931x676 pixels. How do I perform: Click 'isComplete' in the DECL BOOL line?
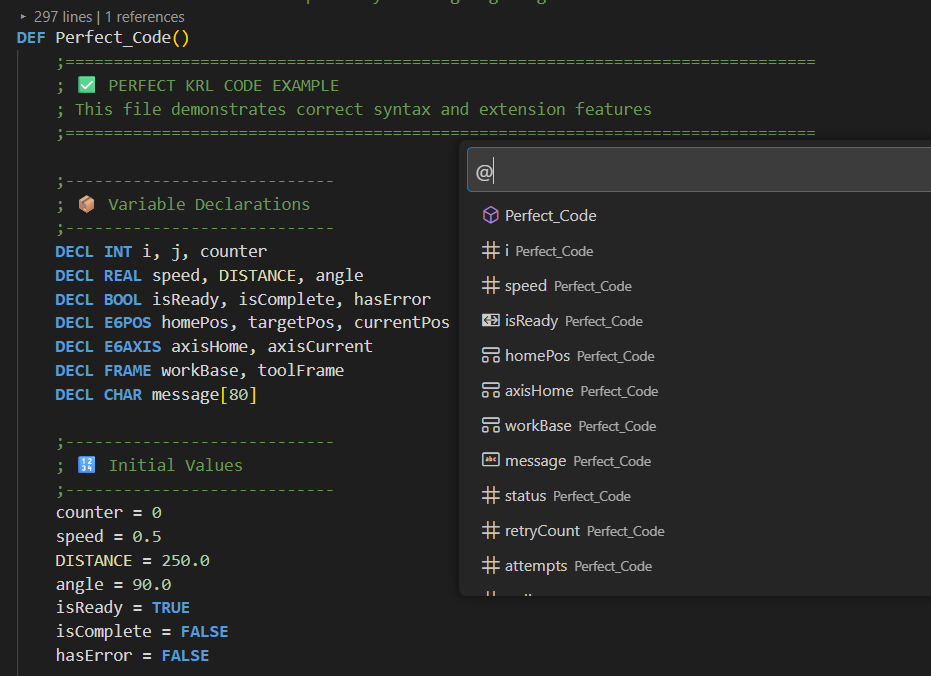286,299
